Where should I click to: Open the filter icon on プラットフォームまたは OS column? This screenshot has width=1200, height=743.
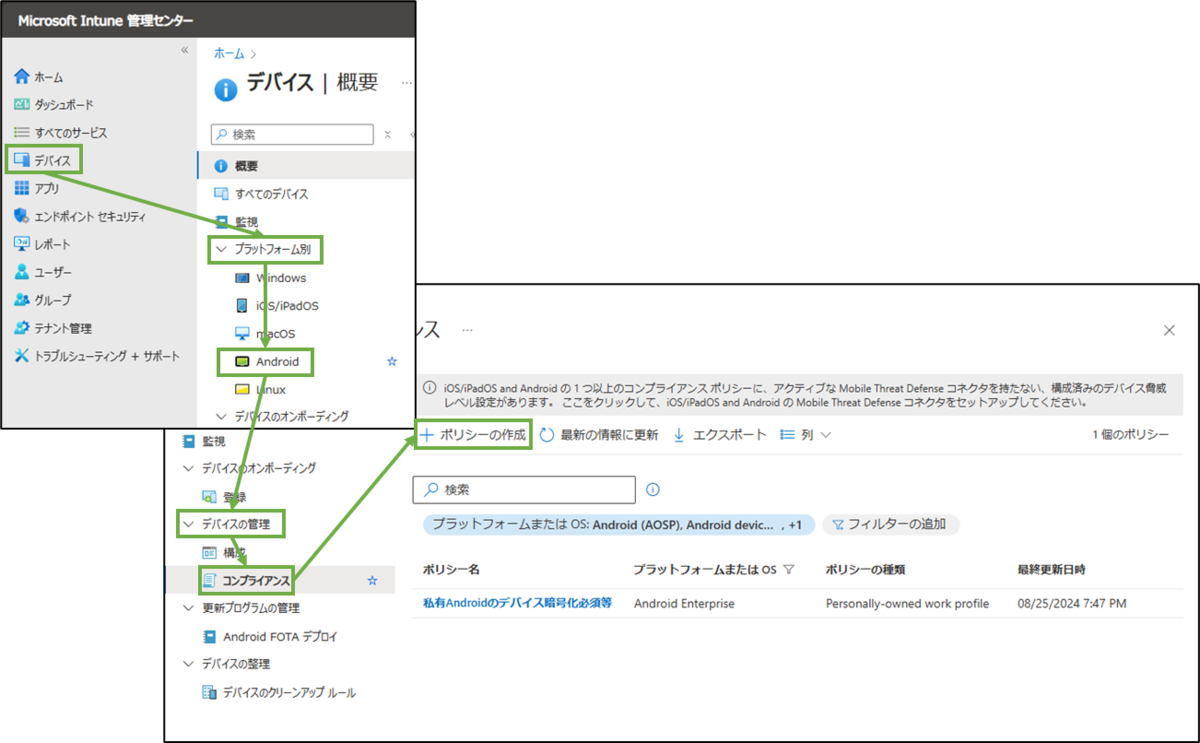click(789, 570)
